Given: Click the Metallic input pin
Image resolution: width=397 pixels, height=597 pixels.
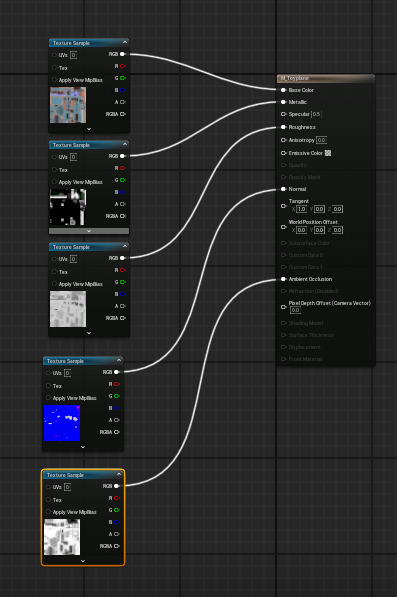Looking at the screenshot, I should (x=283, y=102).
